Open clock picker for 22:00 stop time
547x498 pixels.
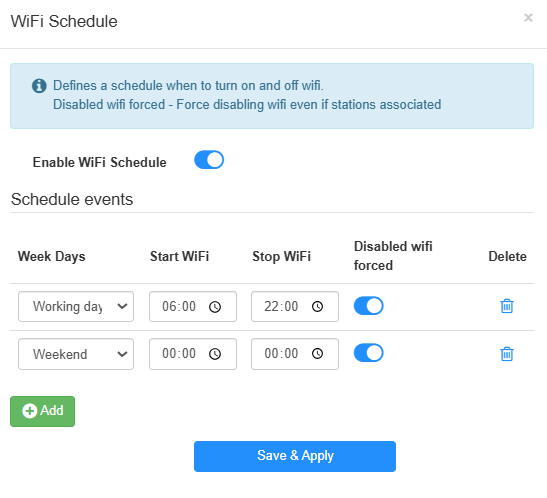click(x=317, y=307)
